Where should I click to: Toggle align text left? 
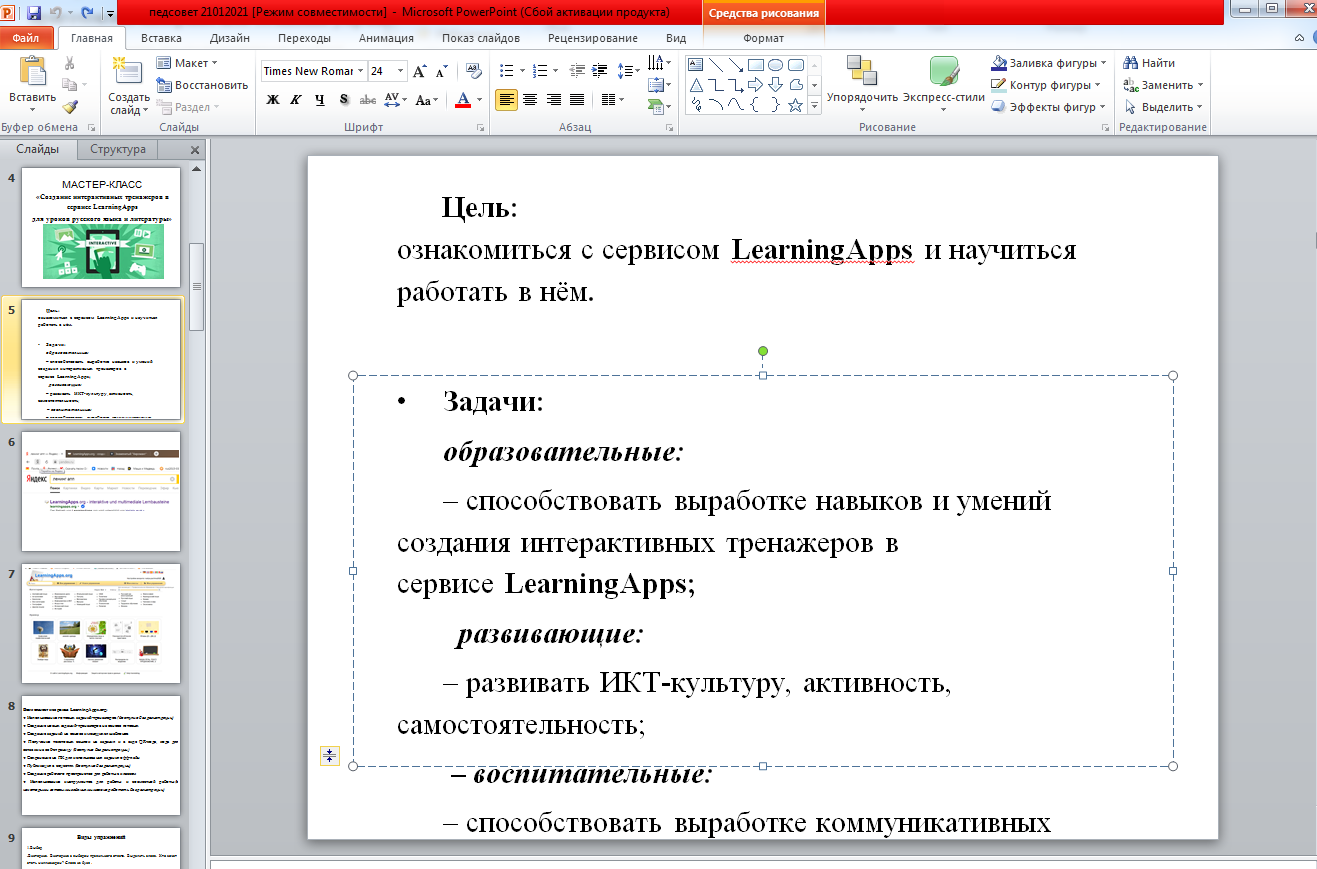click(x=507, y=100)
